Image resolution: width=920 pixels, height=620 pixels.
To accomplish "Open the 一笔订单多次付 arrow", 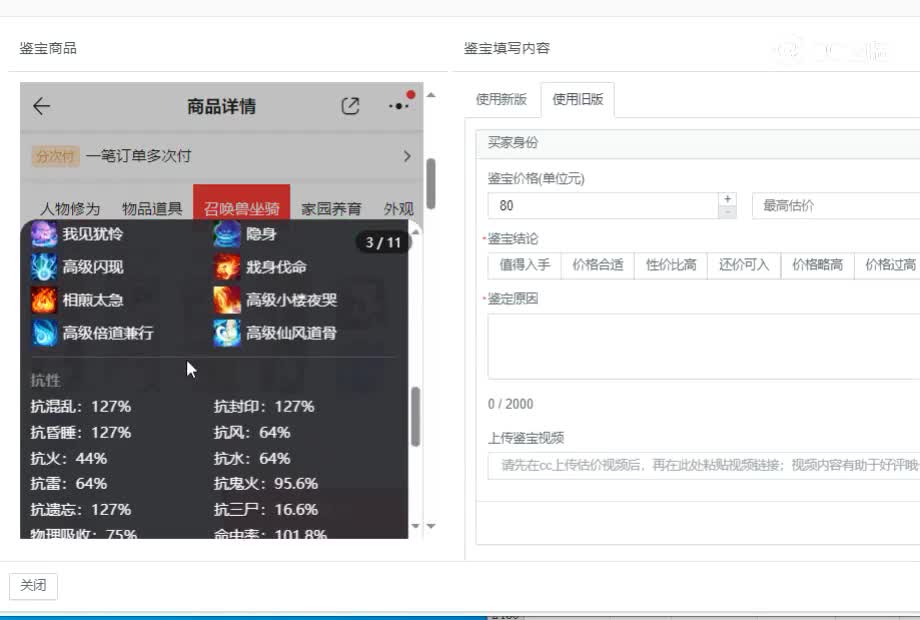I will pos(407,156).
